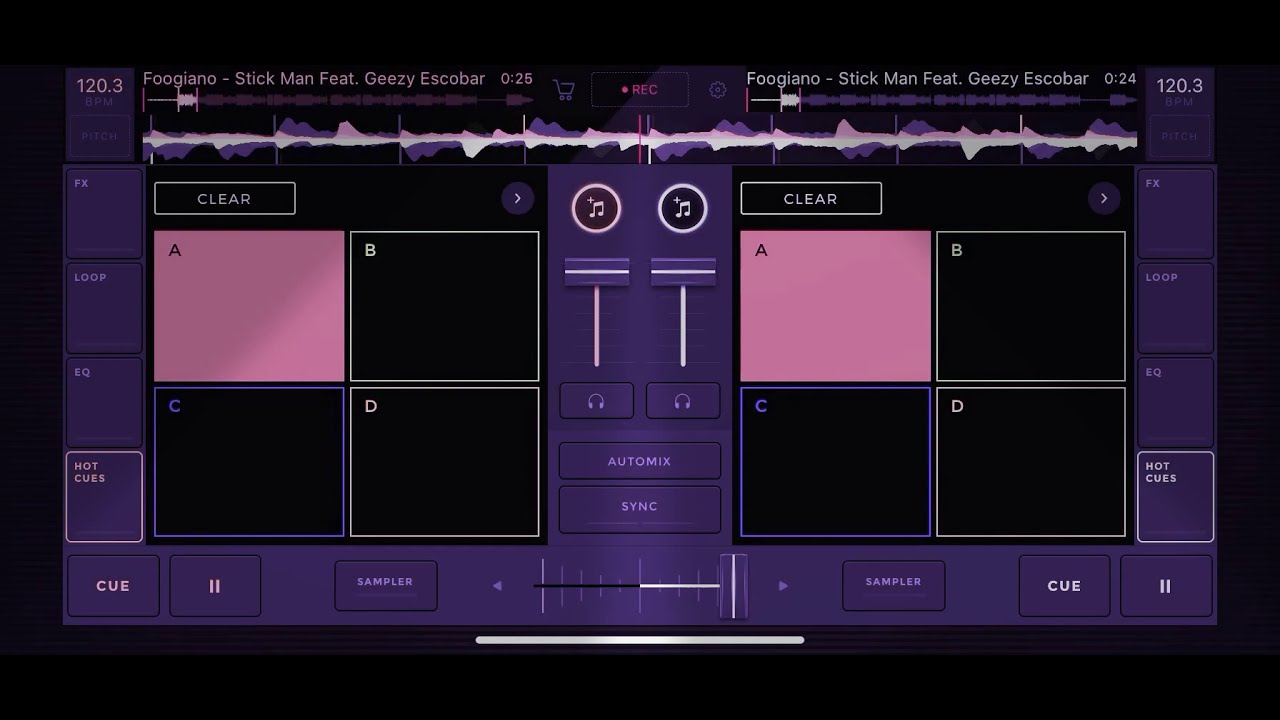
Task: Click left deck track title Foogiano
Action: pyautogui.click(x=314, y=78)
